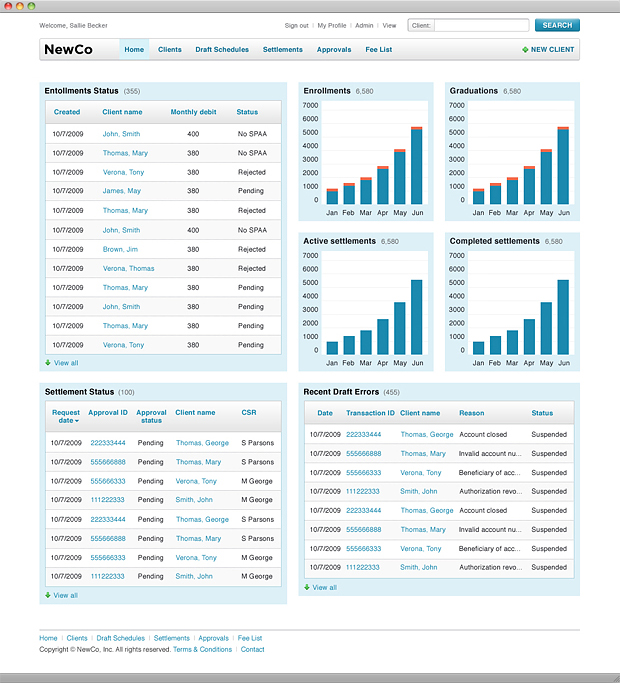620x683 pixels.
Task: Click Terms & Conditions in the footer
Action: click(x=202, y=650)
